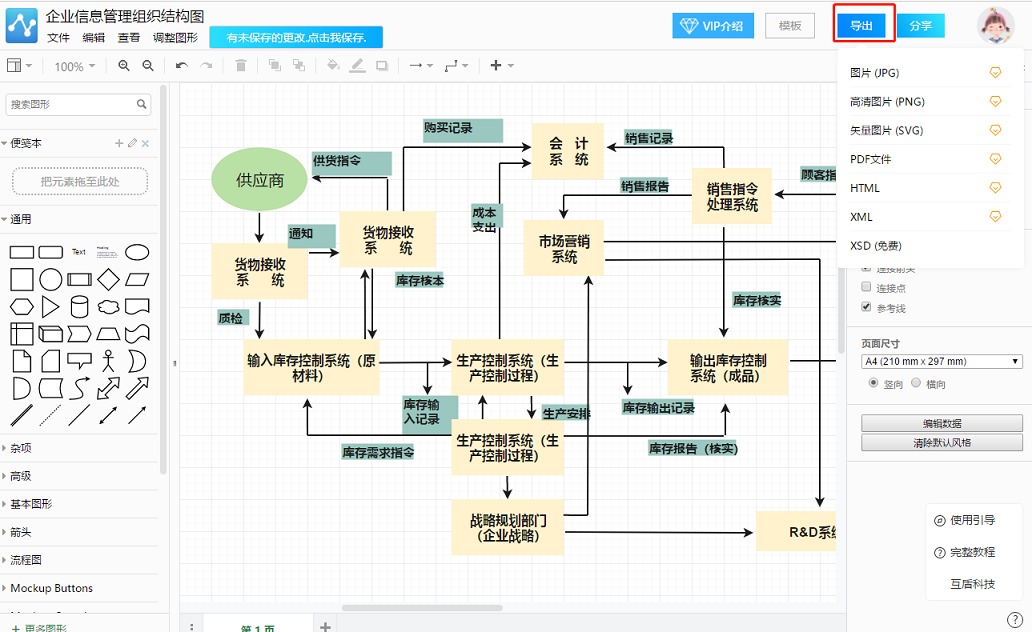Select the actor stick figure shape
The image size is (1032, 632).
[x=108, y=361]
